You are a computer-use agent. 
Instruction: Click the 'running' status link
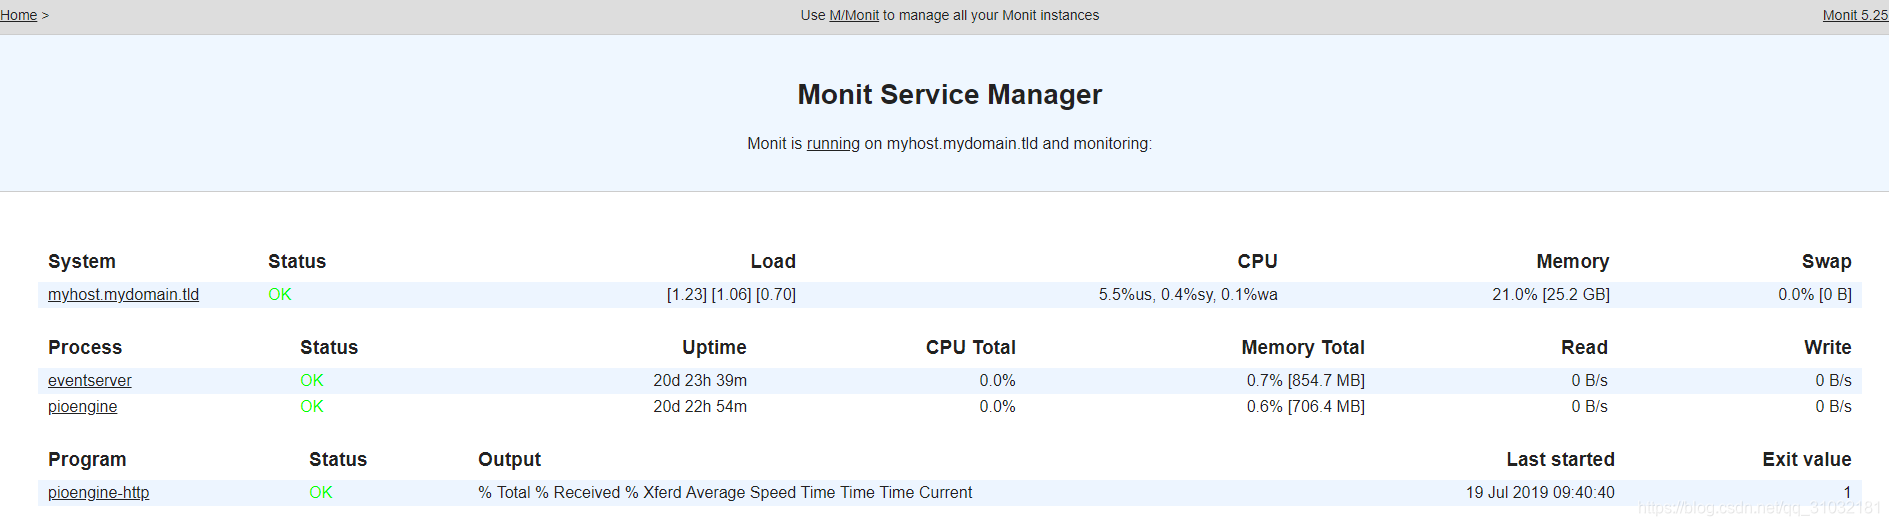pyautogui.click(x=833, y=144)
